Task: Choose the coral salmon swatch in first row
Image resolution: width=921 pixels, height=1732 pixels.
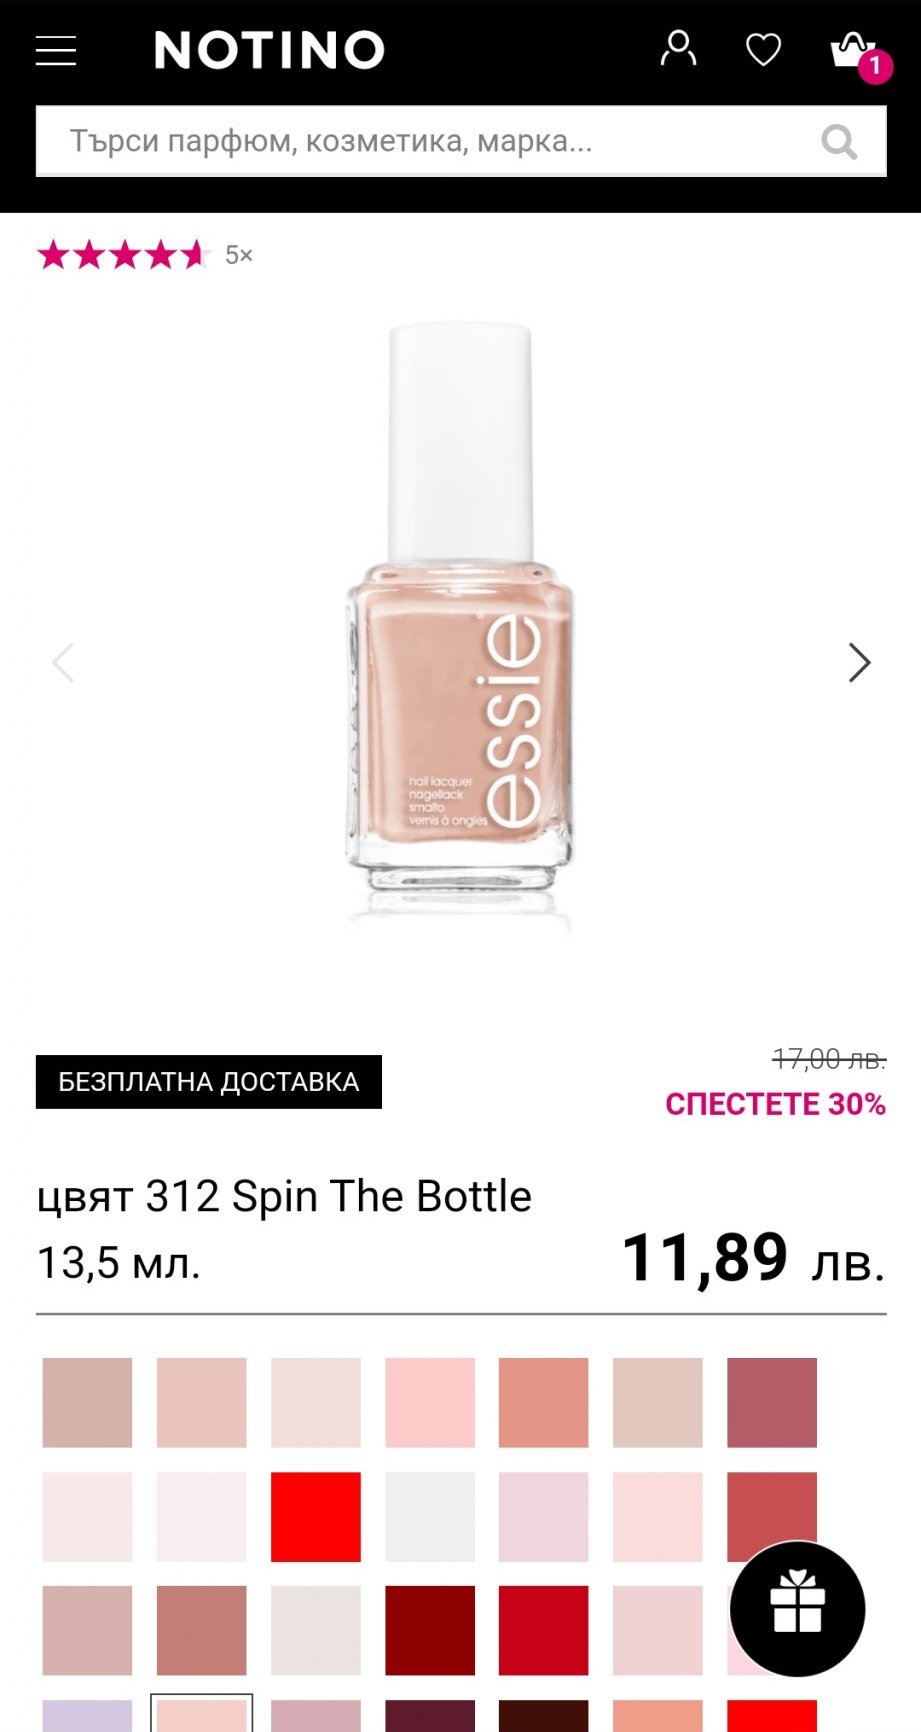Action: [x=543, y=1402]
